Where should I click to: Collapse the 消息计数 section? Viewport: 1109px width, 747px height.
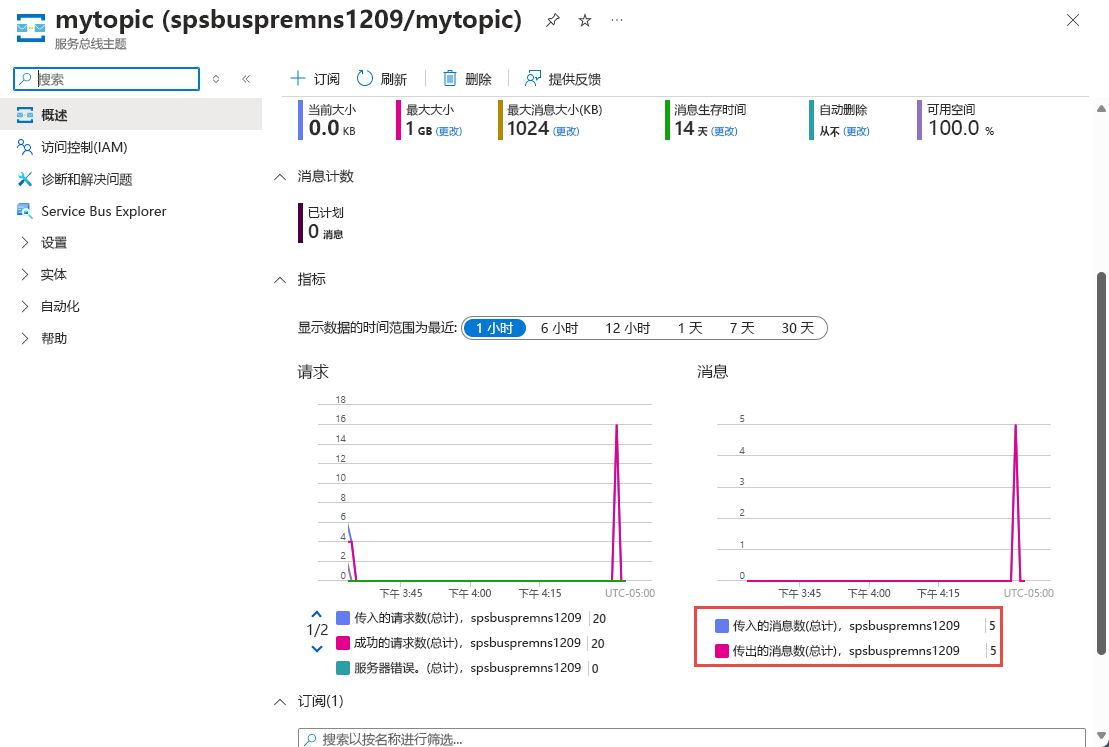point(280,177)
